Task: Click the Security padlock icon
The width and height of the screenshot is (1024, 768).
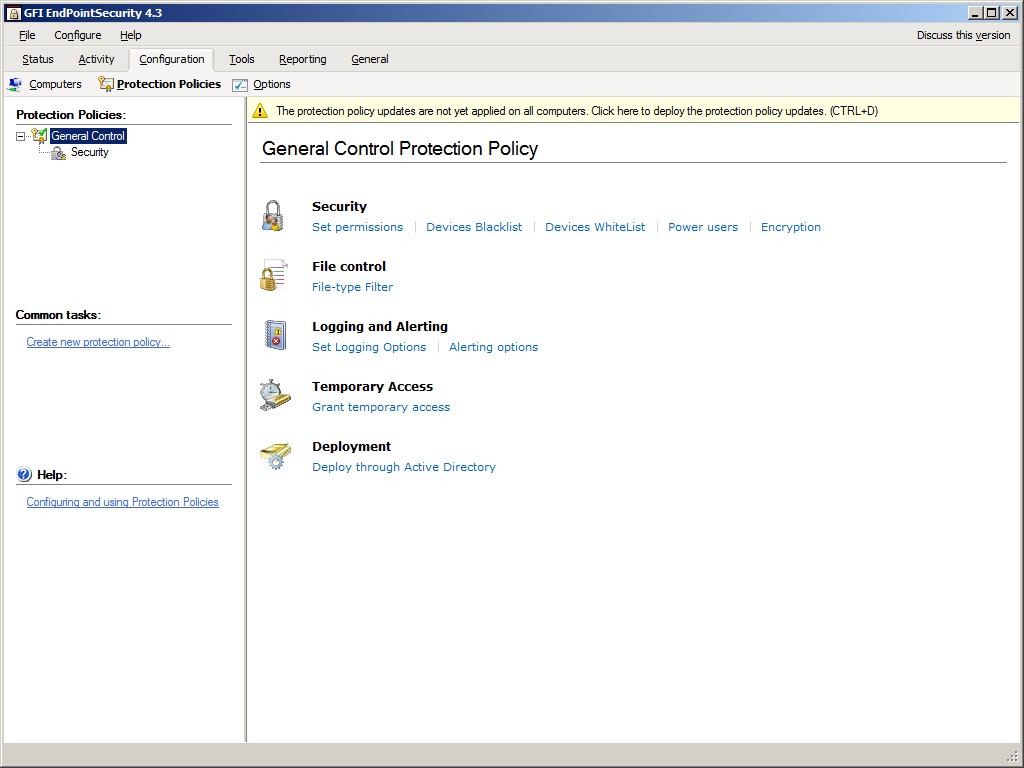Action: pos(273,216)
